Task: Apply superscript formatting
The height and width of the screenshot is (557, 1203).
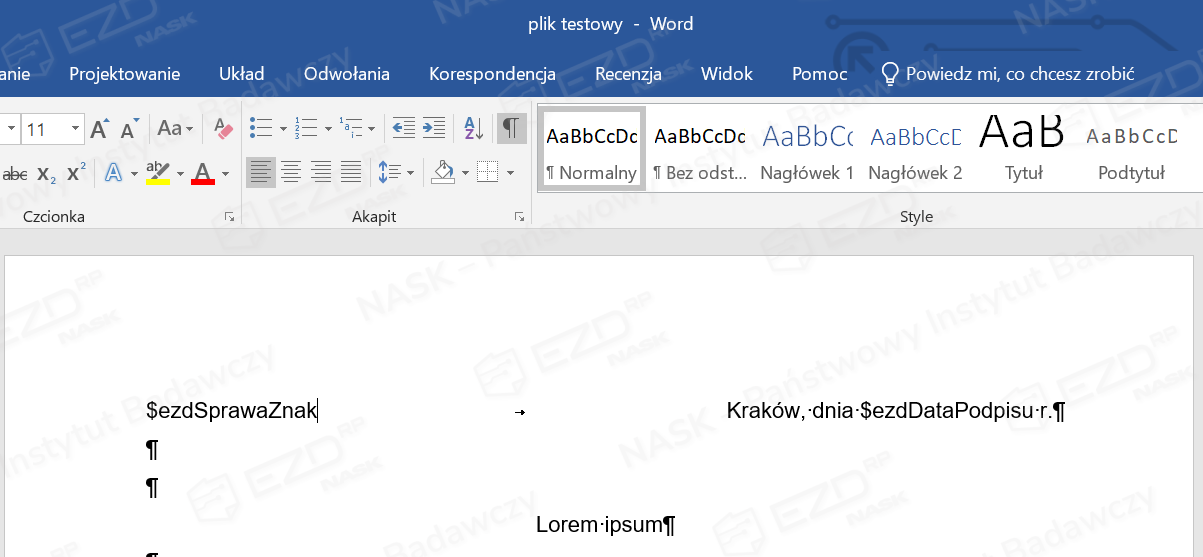Action: pyautogui.click(x=76, y=173)
